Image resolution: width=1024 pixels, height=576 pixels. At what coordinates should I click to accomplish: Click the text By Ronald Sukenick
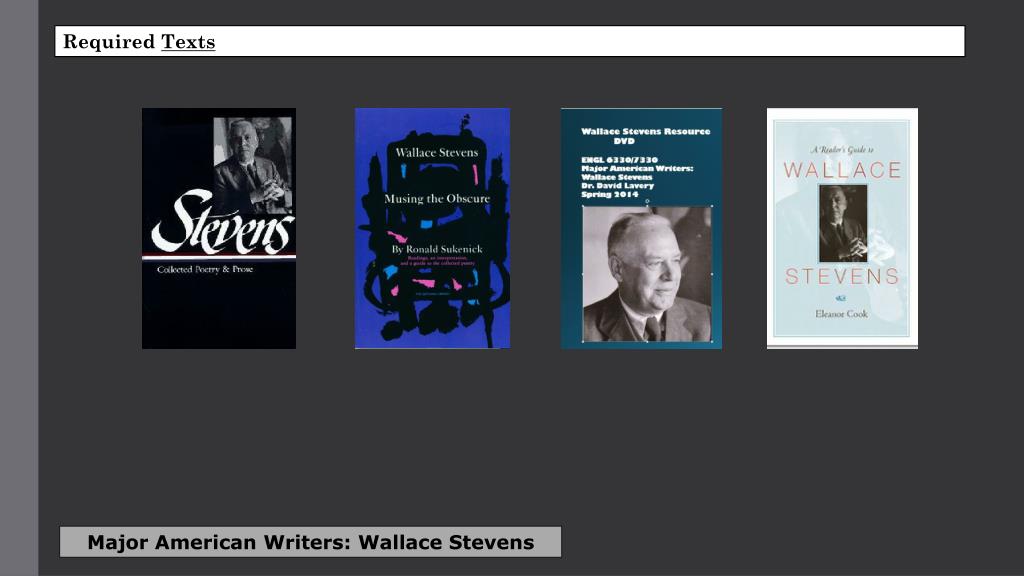(x=437, y=249)
